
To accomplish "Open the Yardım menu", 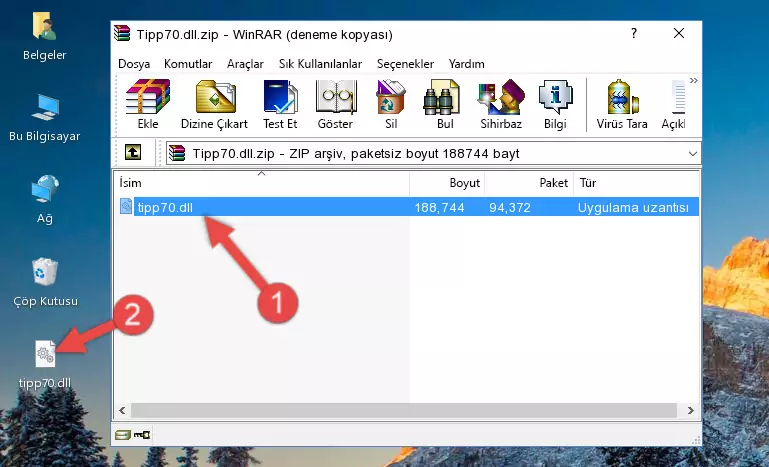I will click(466, 64).
